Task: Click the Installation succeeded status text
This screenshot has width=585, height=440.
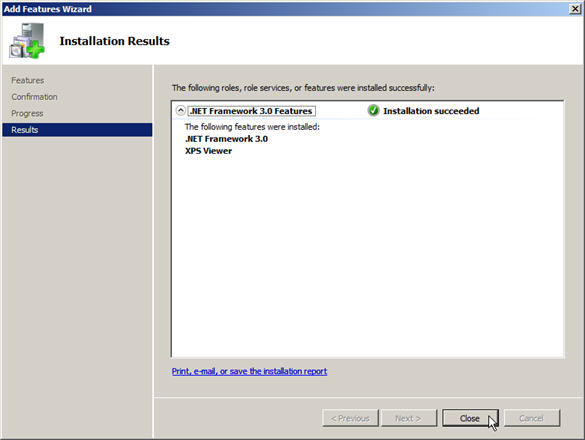Action: (x=431, y=111)
